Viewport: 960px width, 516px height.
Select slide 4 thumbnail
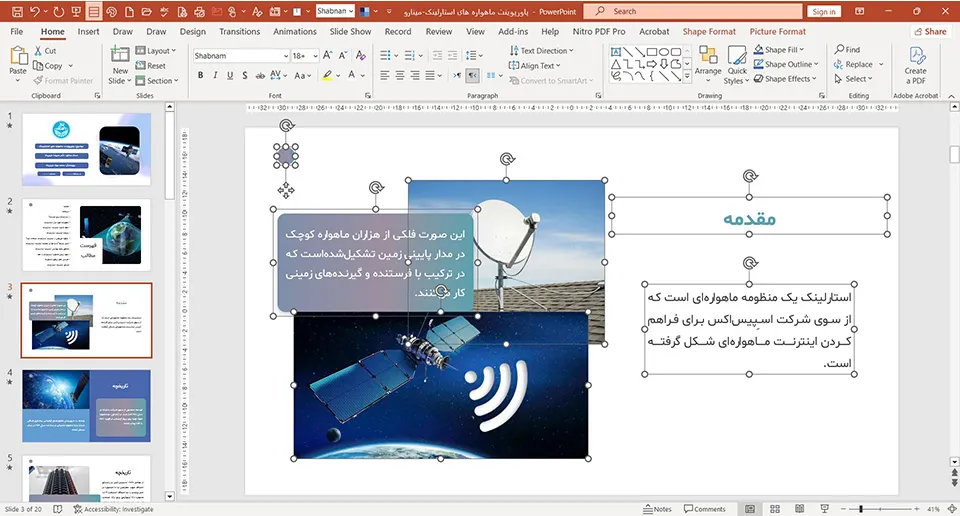(86, 406)
